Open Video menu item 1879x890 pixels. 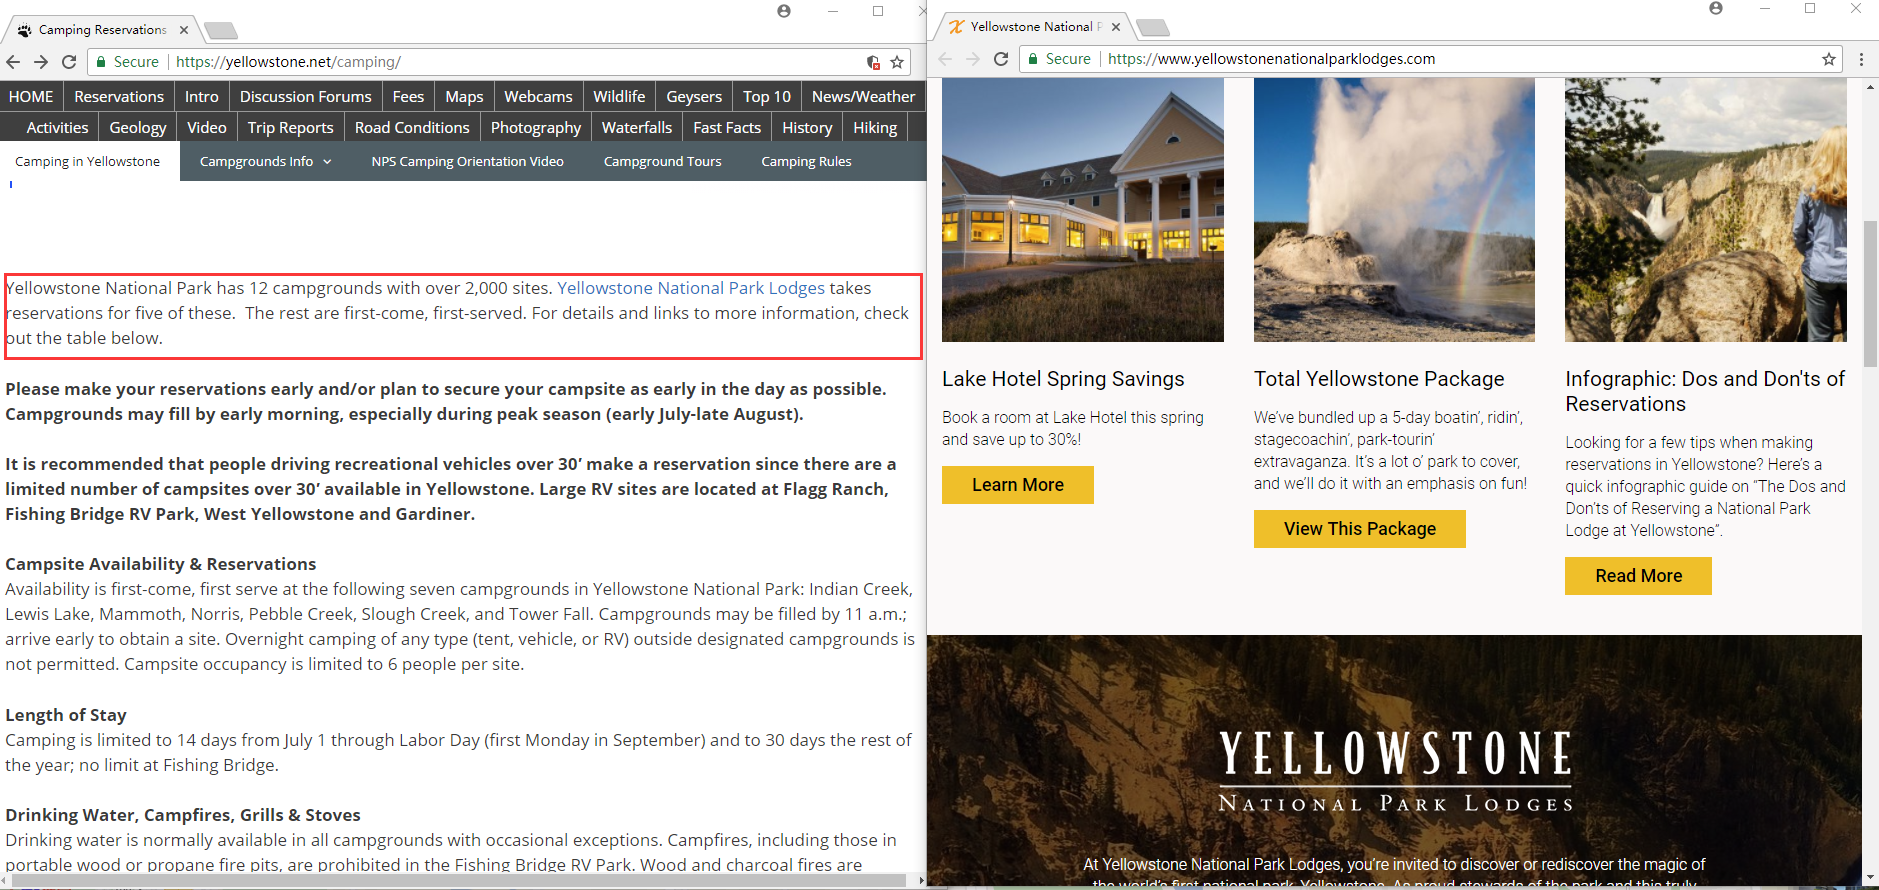pyautogui.click(x=207, y=128)
